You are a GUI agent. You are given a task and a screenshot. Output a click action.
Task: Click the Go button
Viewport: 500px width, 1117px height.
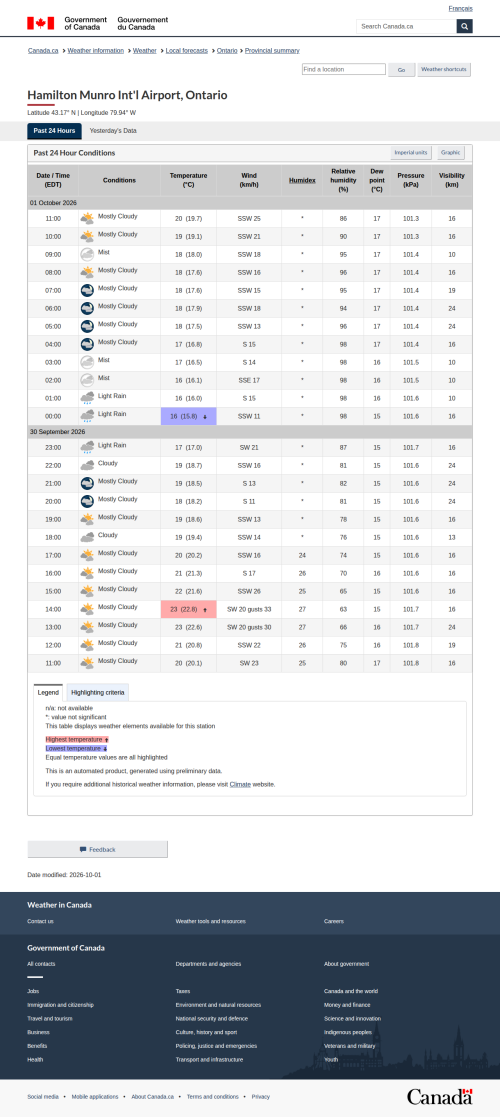tap(402, 70)
